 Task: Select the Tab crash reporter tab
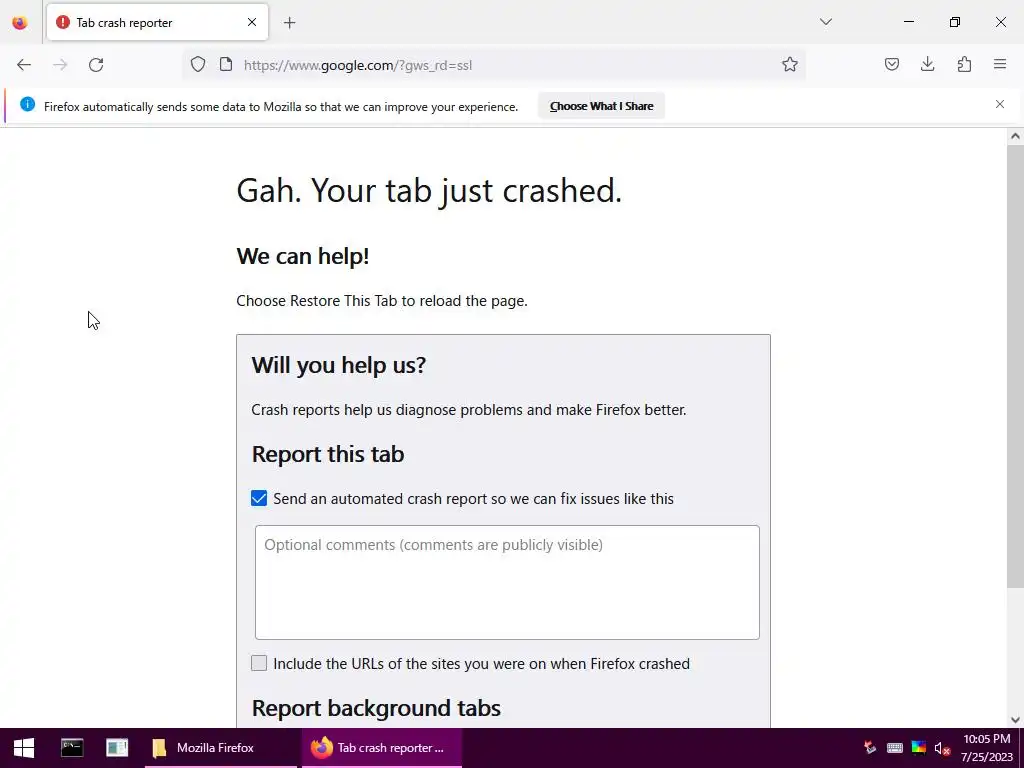tap(157, 22)
